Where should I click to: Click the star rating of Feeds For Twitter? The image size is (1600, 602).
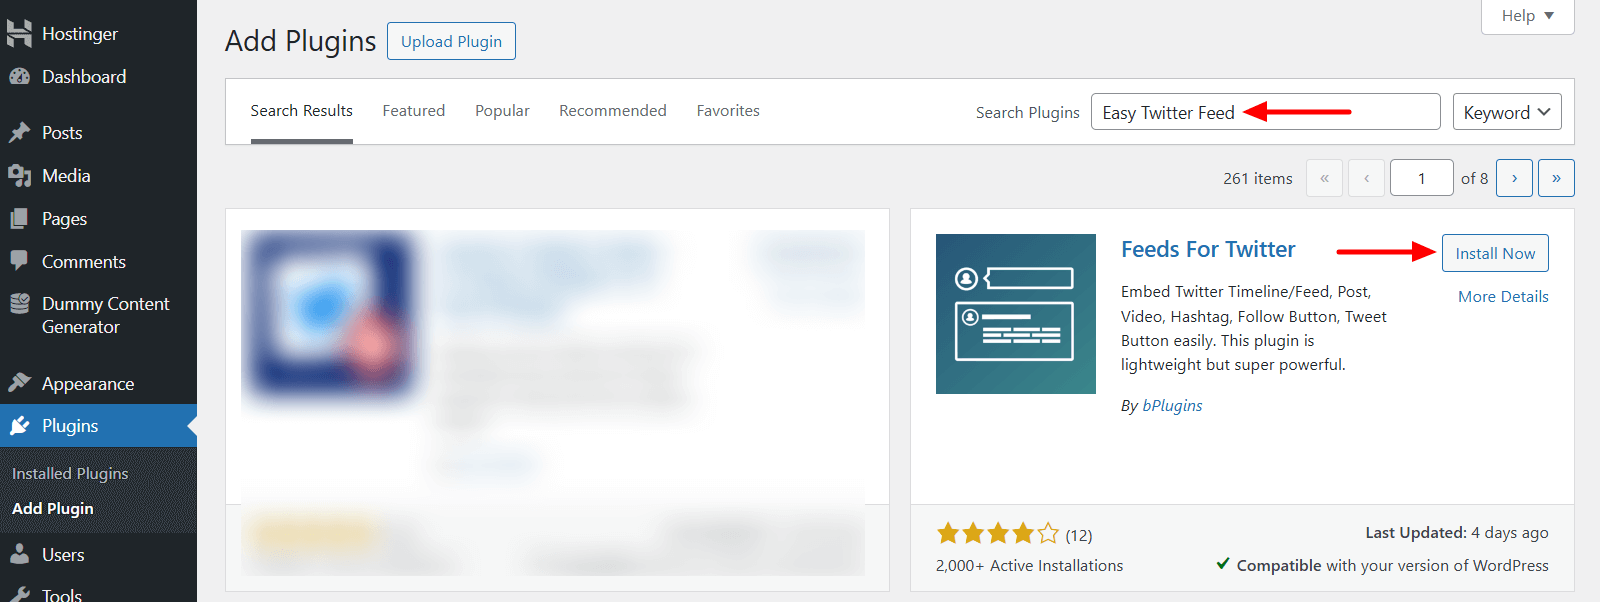(x=997, y=533)
